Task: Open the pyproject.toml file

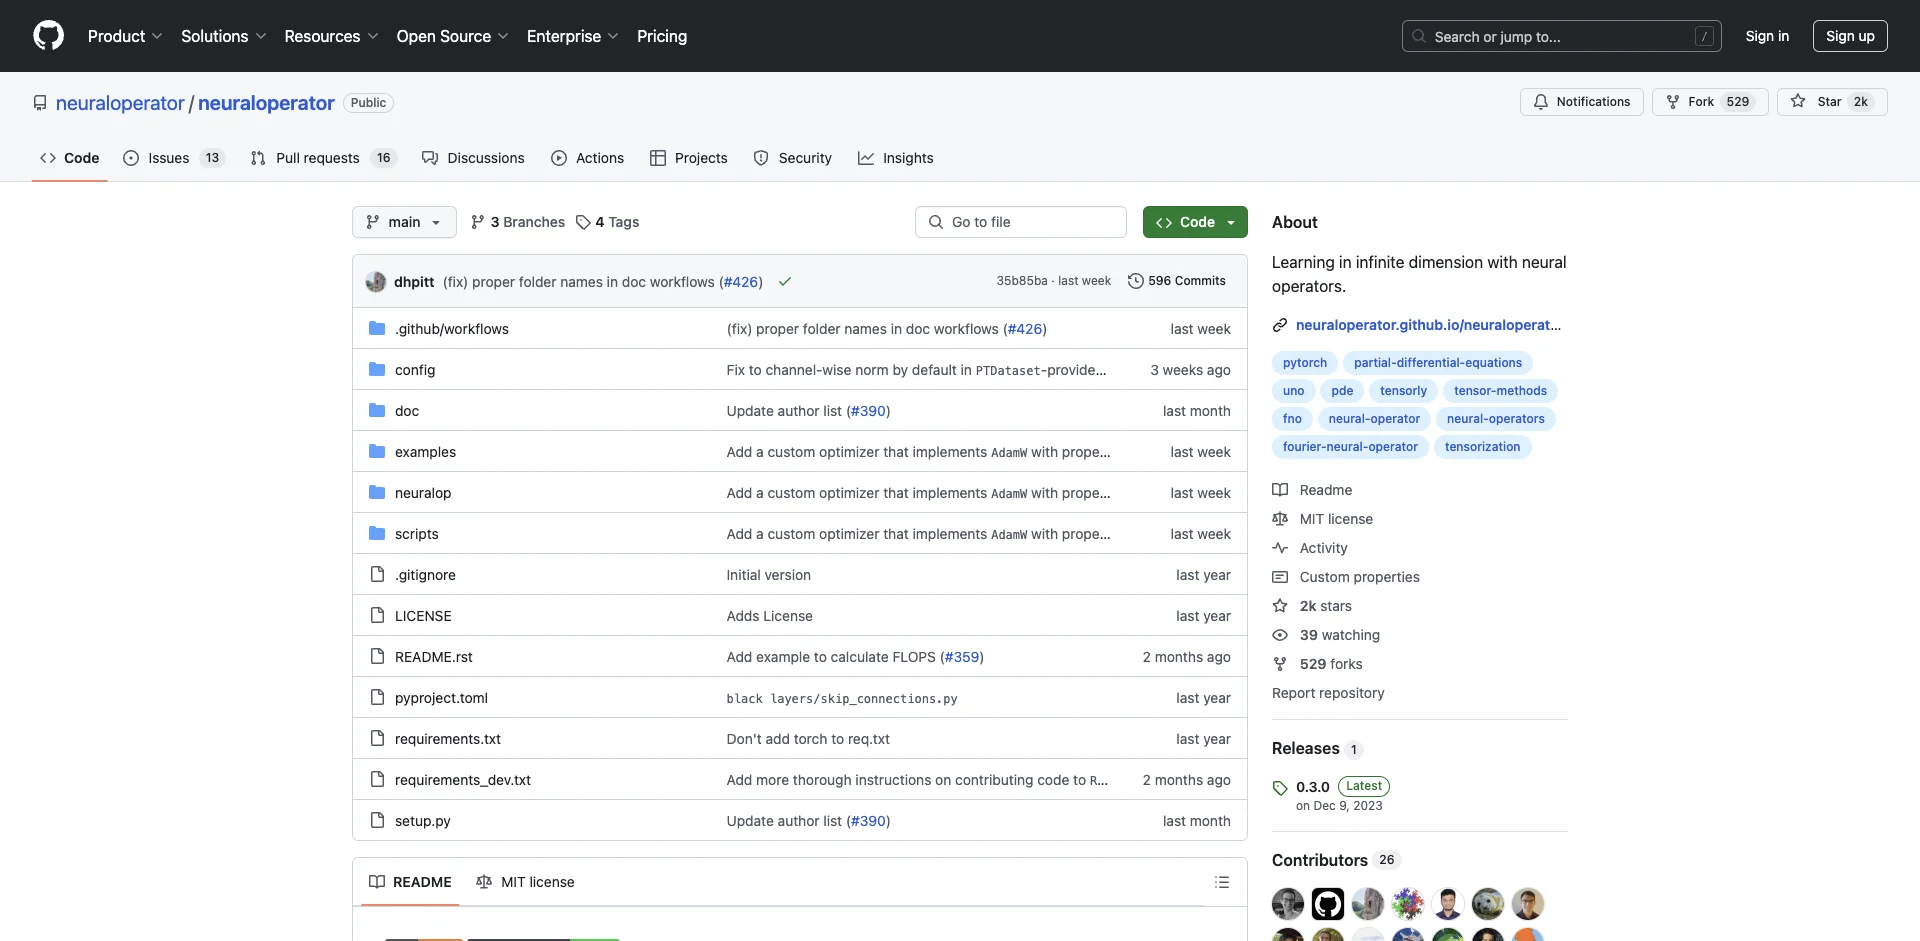Action: (441, 698)
